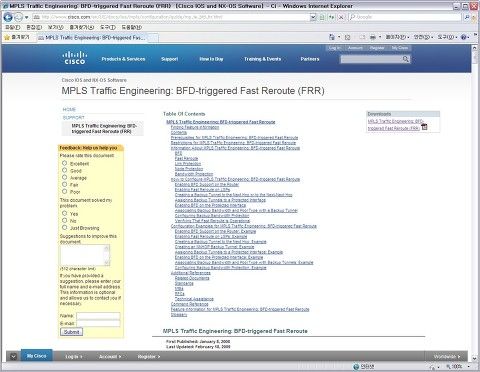Open the File menu (파일)

(12, 27)
